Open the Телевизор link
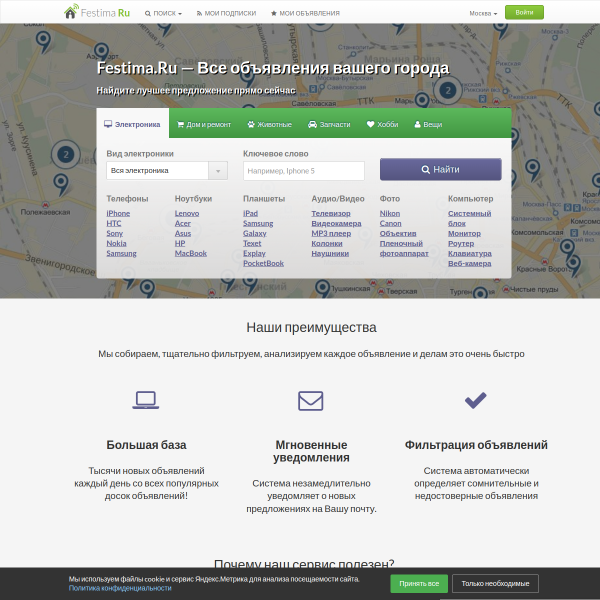This screenshot has width=600, height=600. click(x=331, y=214)
